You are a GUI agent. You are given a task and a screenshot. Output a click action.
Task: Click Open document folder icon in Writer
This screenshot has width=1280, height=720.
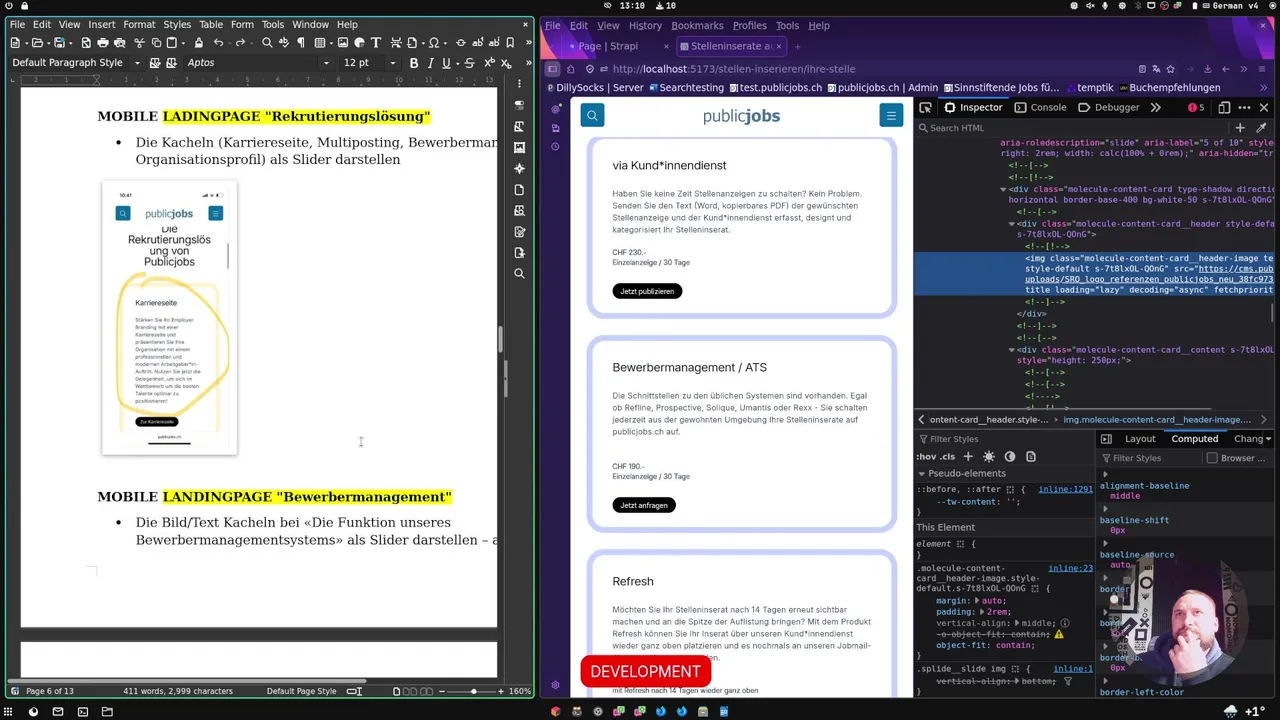36,43
